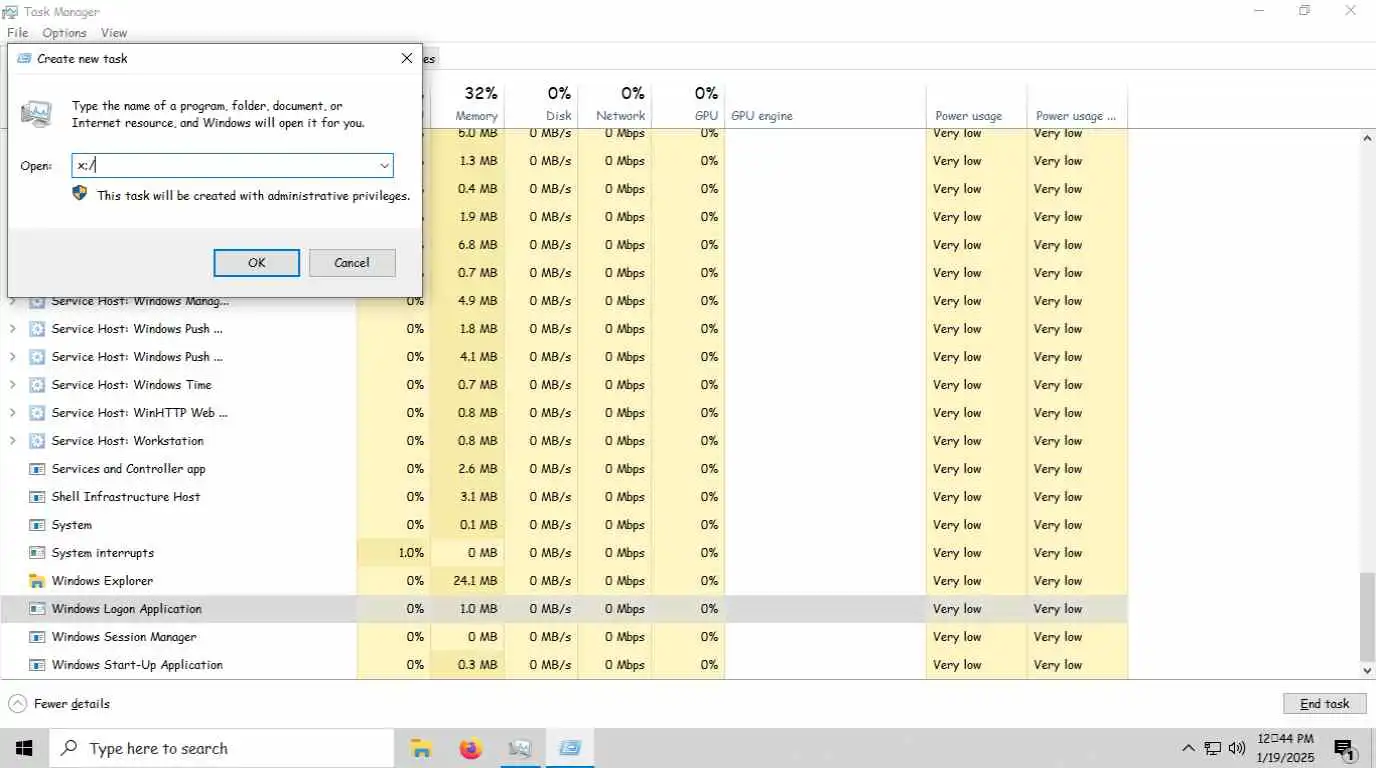Image resolution: width=1376 pixels, height=768 pixels.
Task: Select the Services and Controller app row
Action: coord(564,469)
